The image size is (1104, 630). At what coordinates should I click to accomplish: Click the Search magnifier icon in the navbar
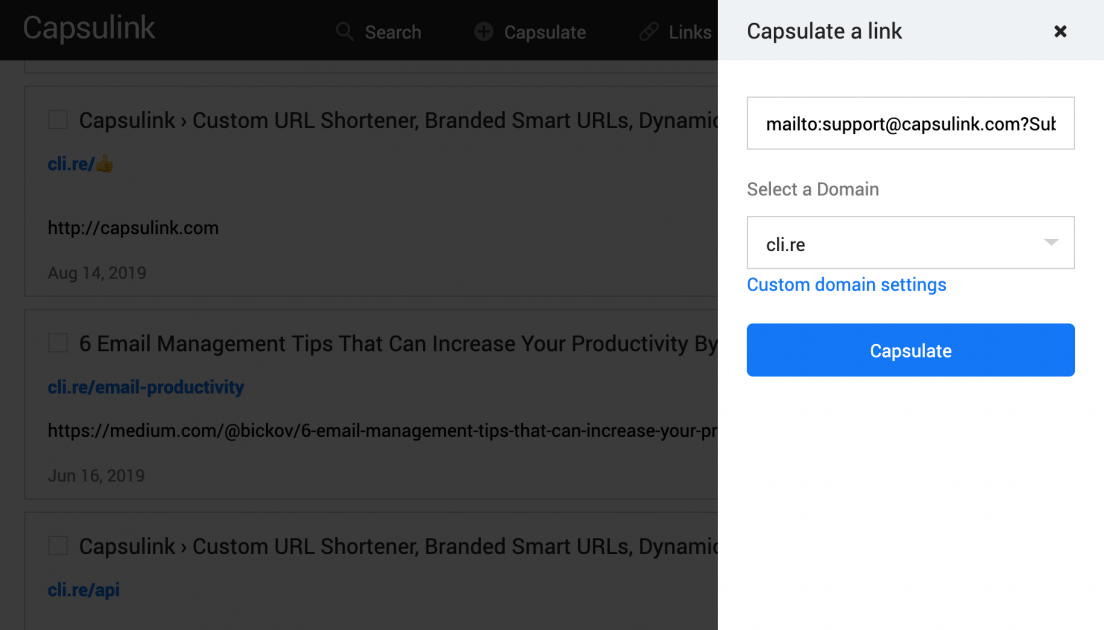click(x=344, y=31)
